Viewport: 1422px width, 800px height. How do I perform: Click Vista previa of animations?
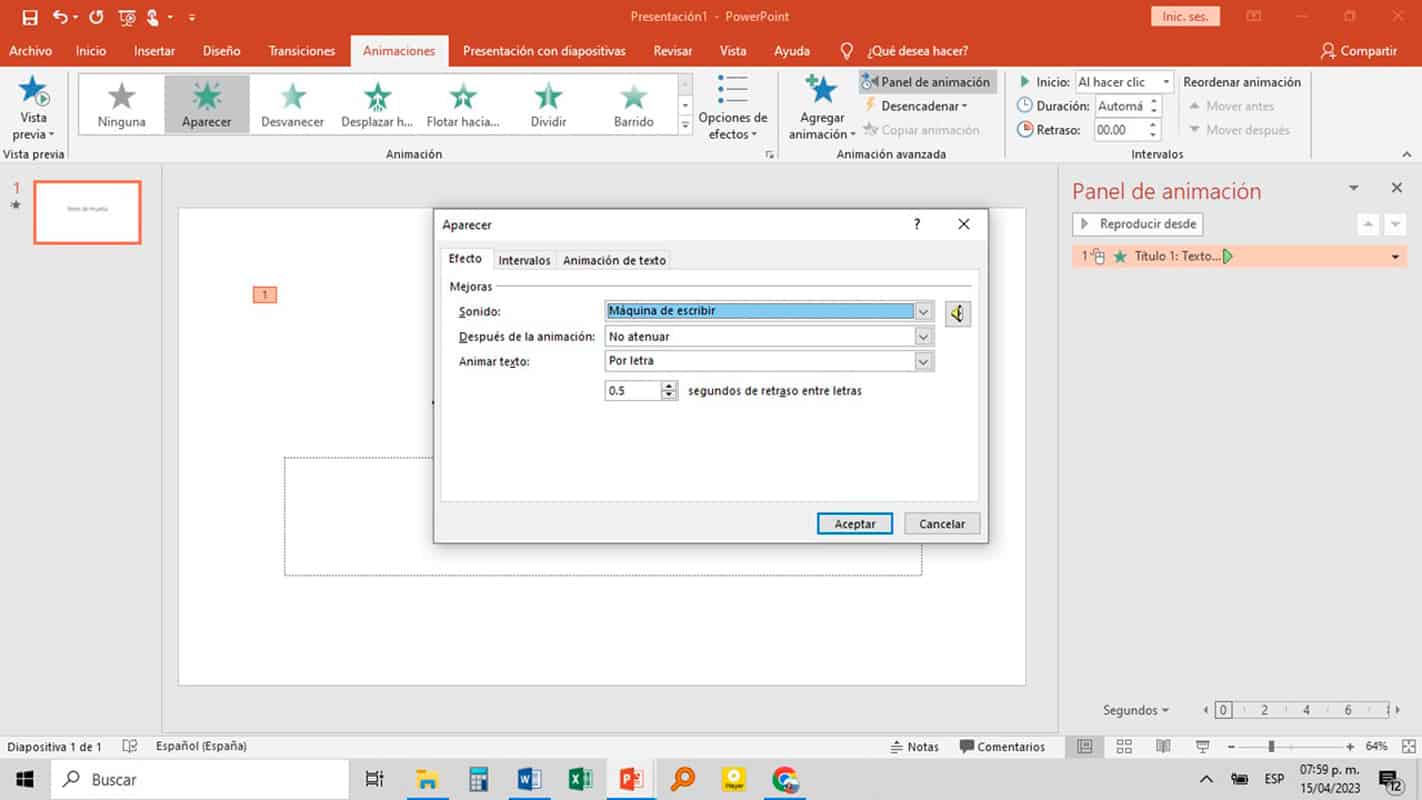[34, 107]
